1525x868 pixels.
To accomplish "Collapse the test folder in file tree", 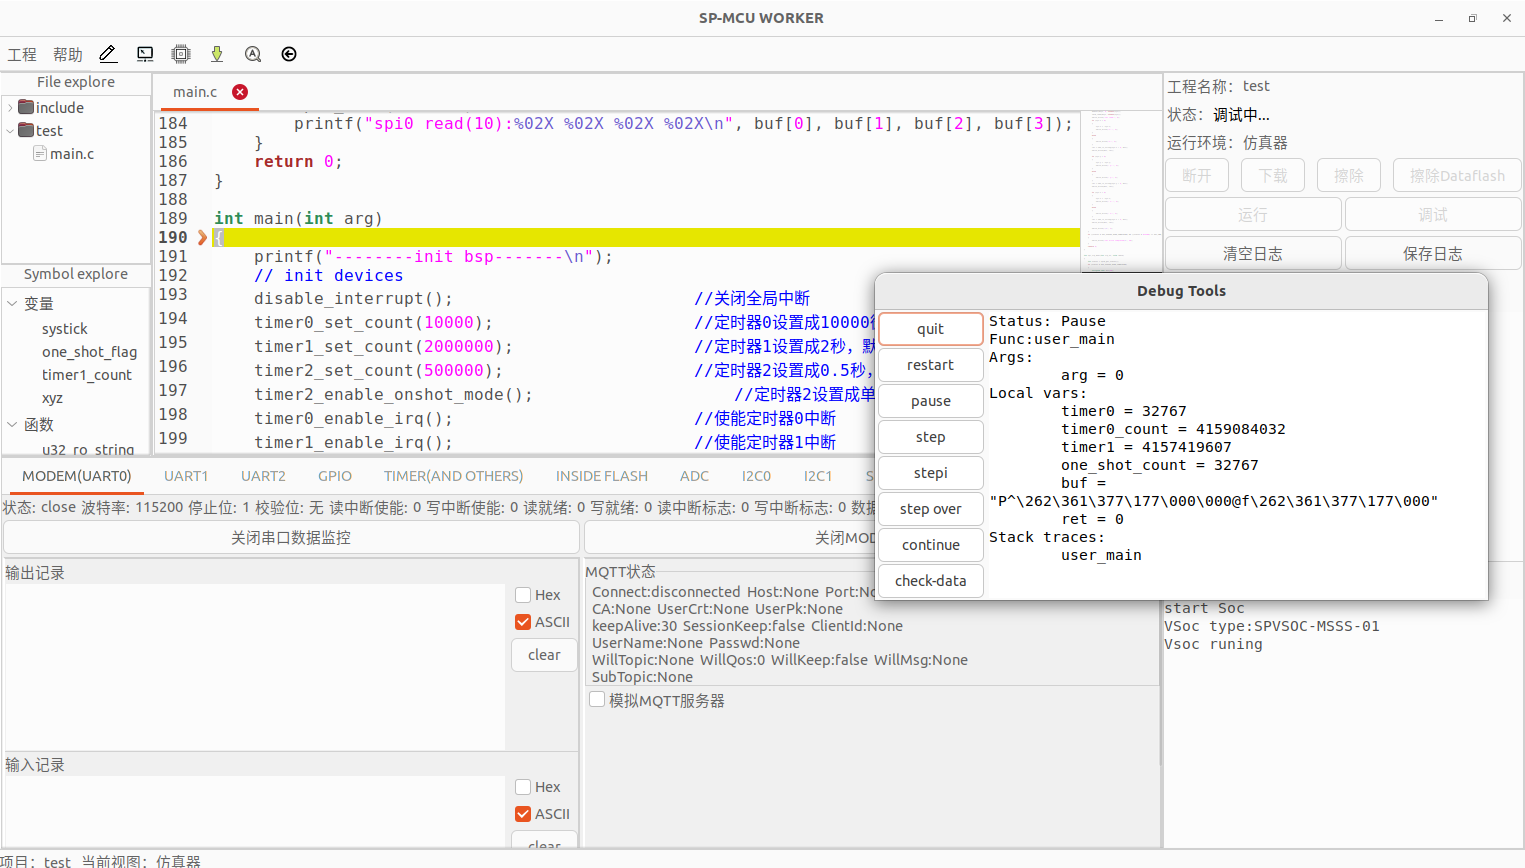I will click(10, 131).
